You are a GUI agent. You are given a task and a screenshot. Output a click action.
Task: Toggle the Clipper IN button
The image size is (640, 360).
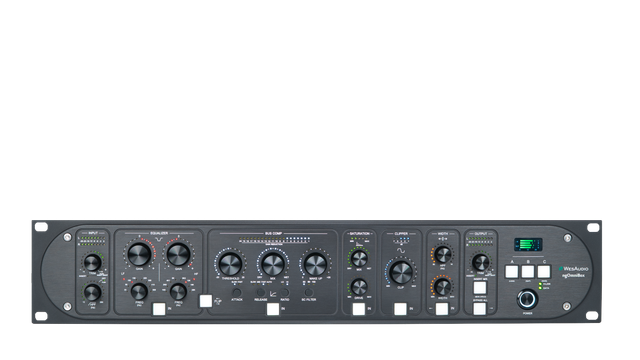click(400, 309)
